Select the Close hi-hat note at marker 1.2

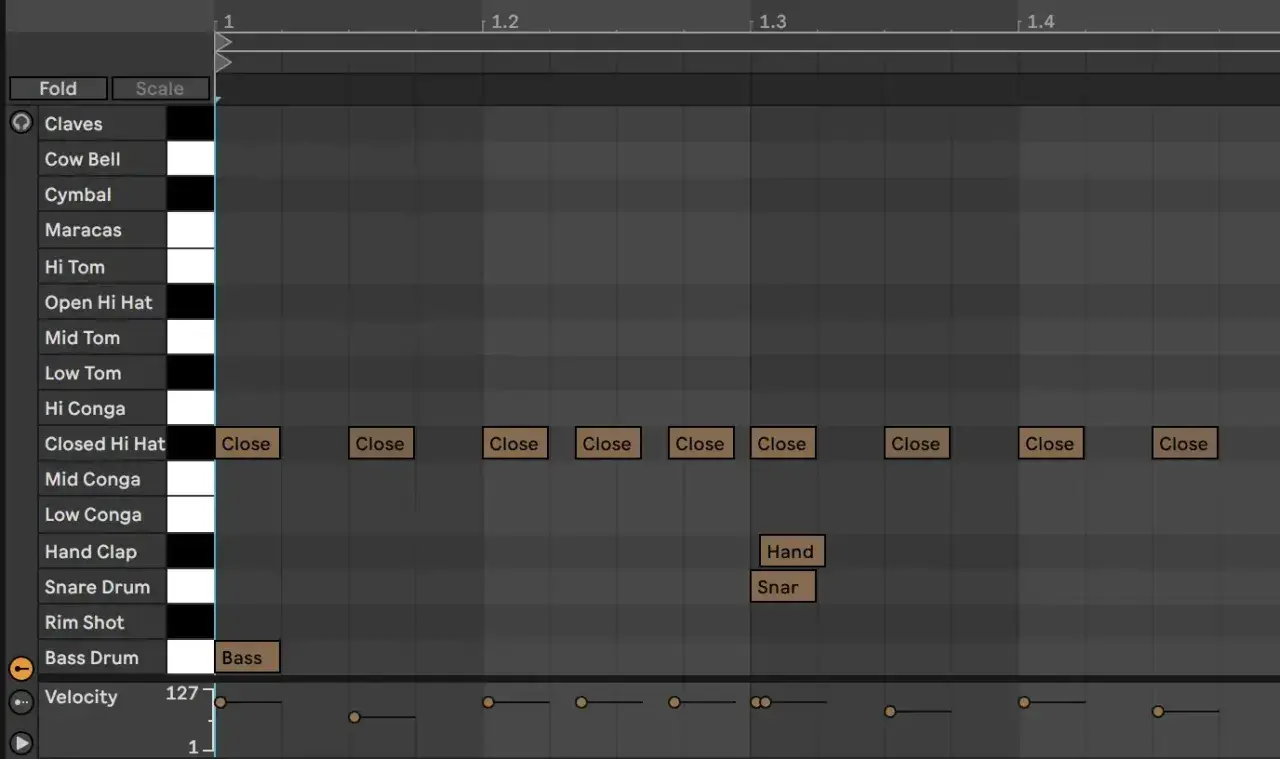[x=515, y=444]
